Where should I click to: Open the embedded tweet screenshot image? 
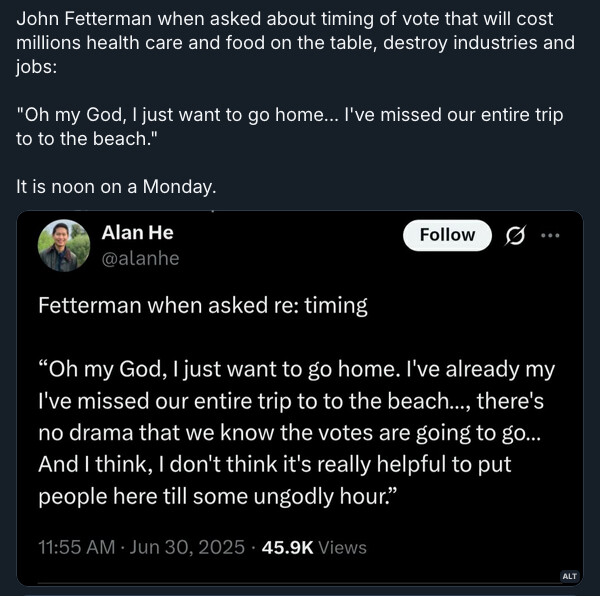pyautogui.click(x=300, y=398)
